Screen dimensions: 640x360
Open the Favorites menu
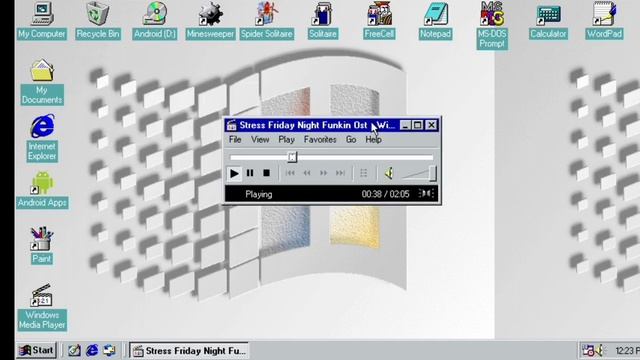click(320, 140)
